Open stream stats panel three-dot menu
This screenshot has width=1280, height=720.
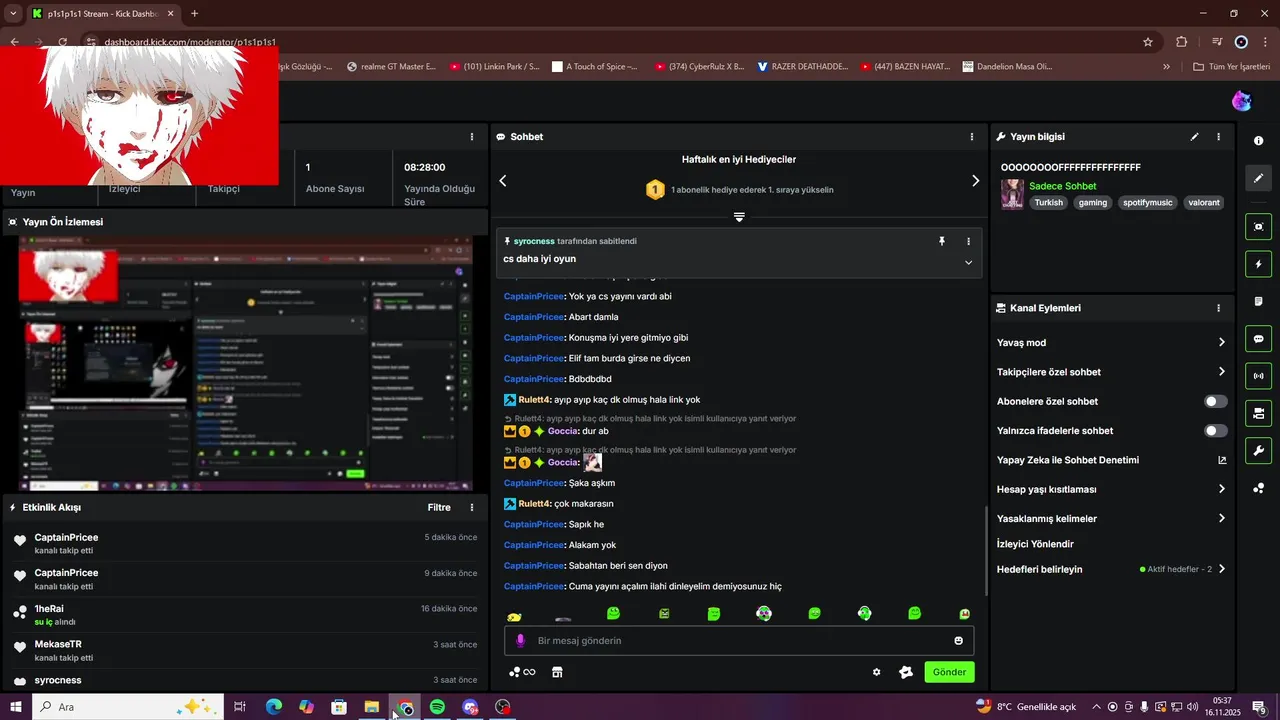(472, 137)
